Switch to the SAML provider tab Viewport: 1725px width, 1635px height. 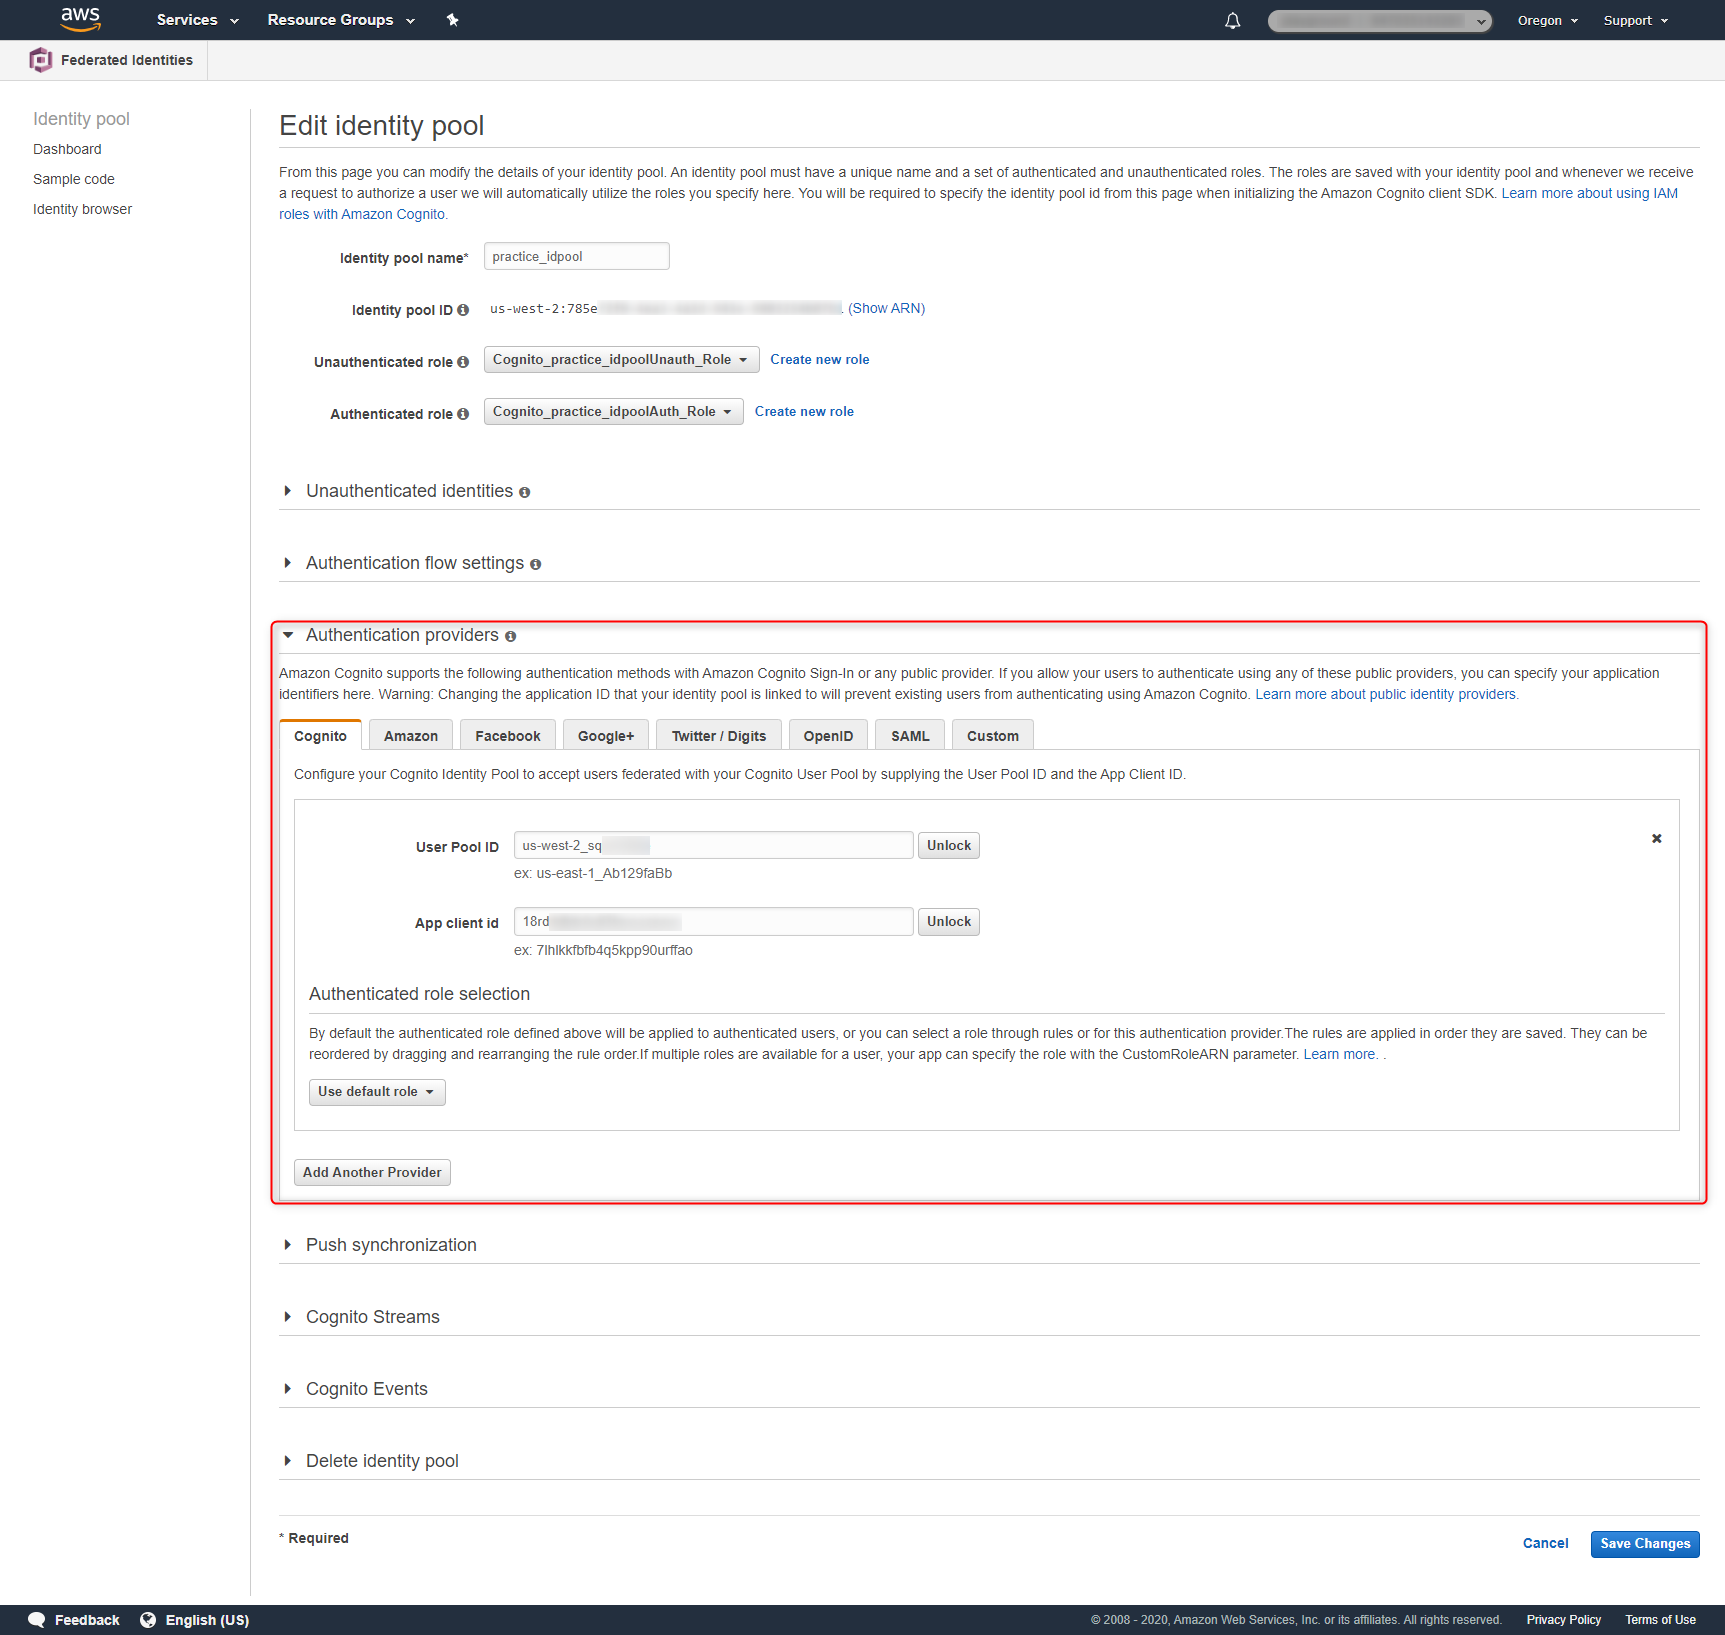[910, 736]
